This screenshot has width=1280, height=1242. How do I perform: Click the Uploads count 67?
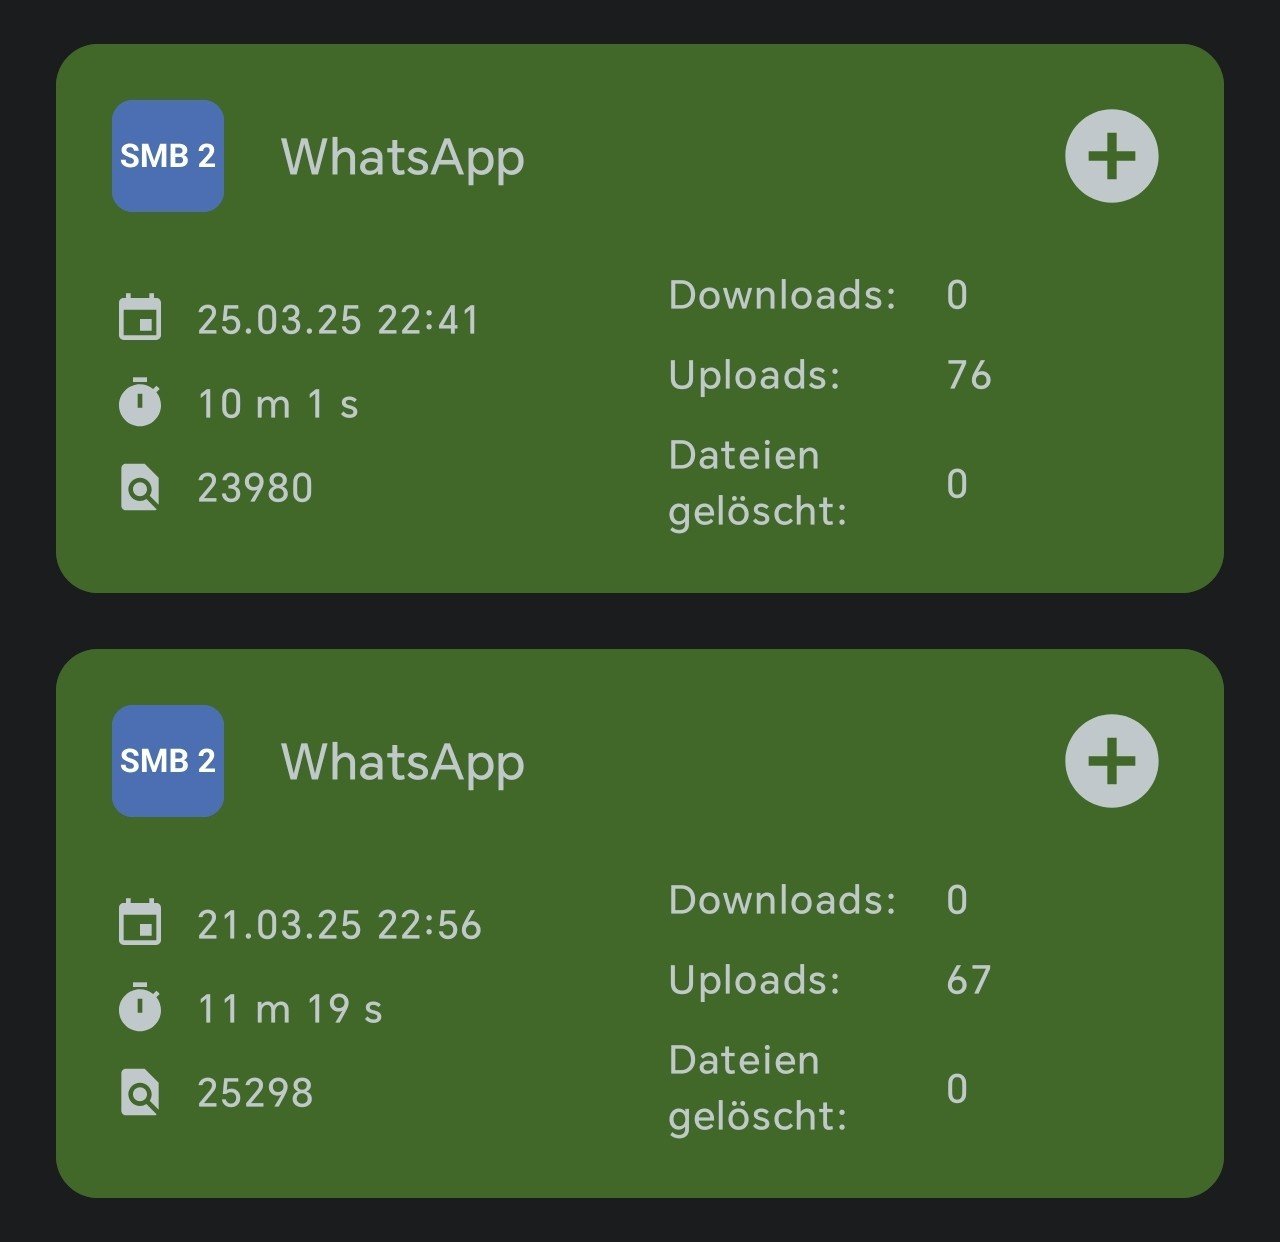point(968,980)
